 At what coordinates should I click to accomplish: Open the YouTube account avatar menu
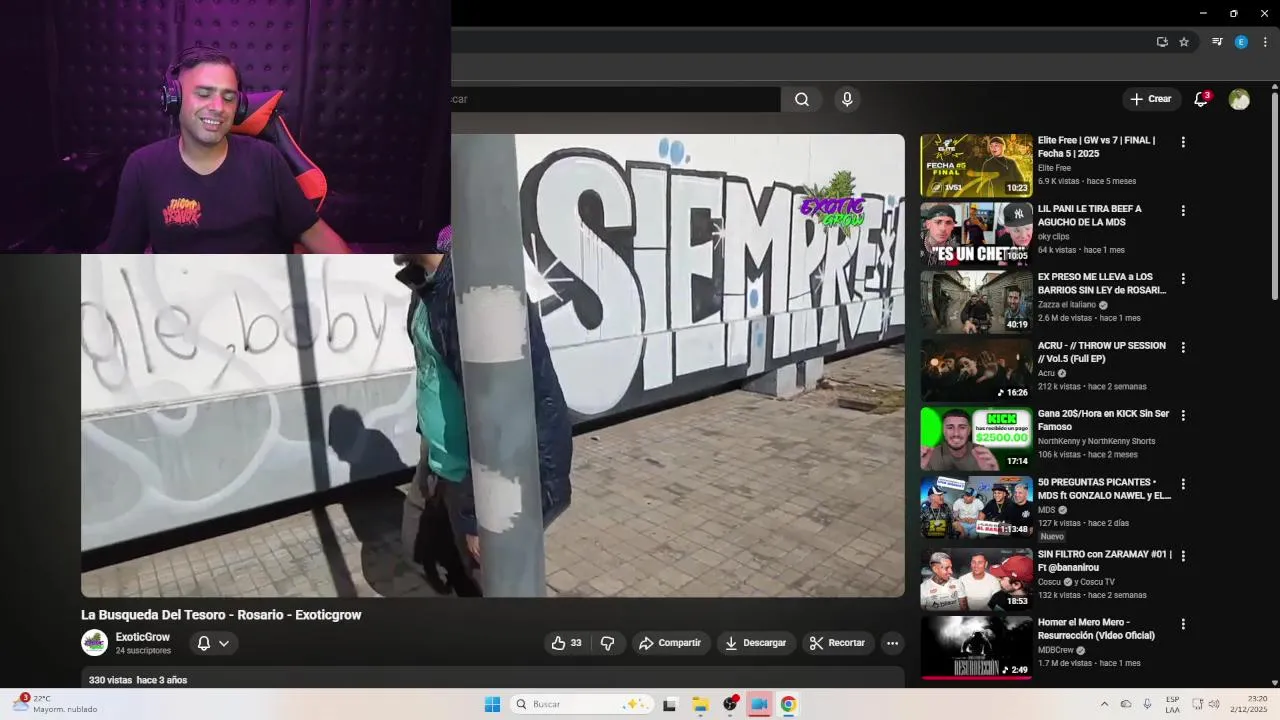[1239, 99]
